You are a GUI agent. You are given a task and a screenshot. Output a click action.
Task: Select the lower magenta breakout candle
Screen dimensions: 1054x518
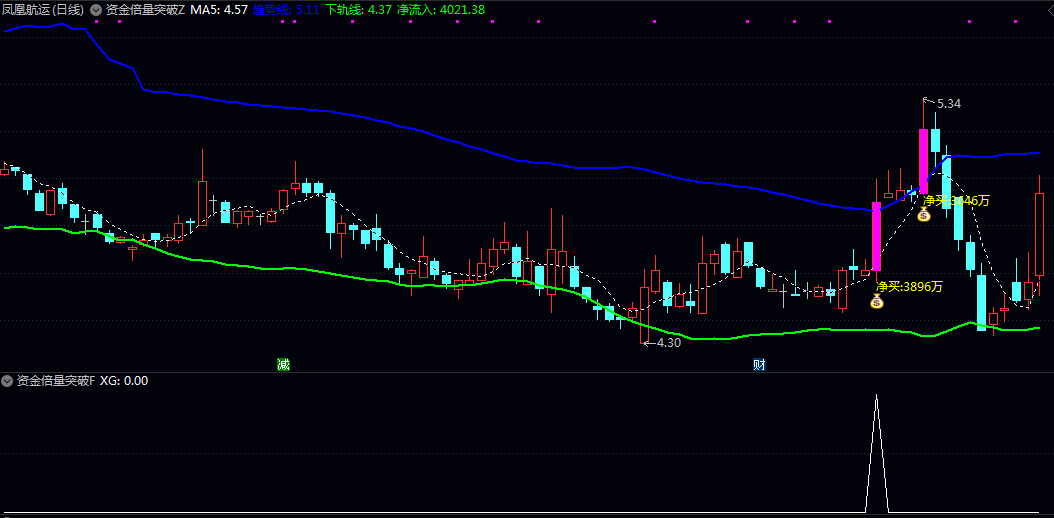[877, 236]
